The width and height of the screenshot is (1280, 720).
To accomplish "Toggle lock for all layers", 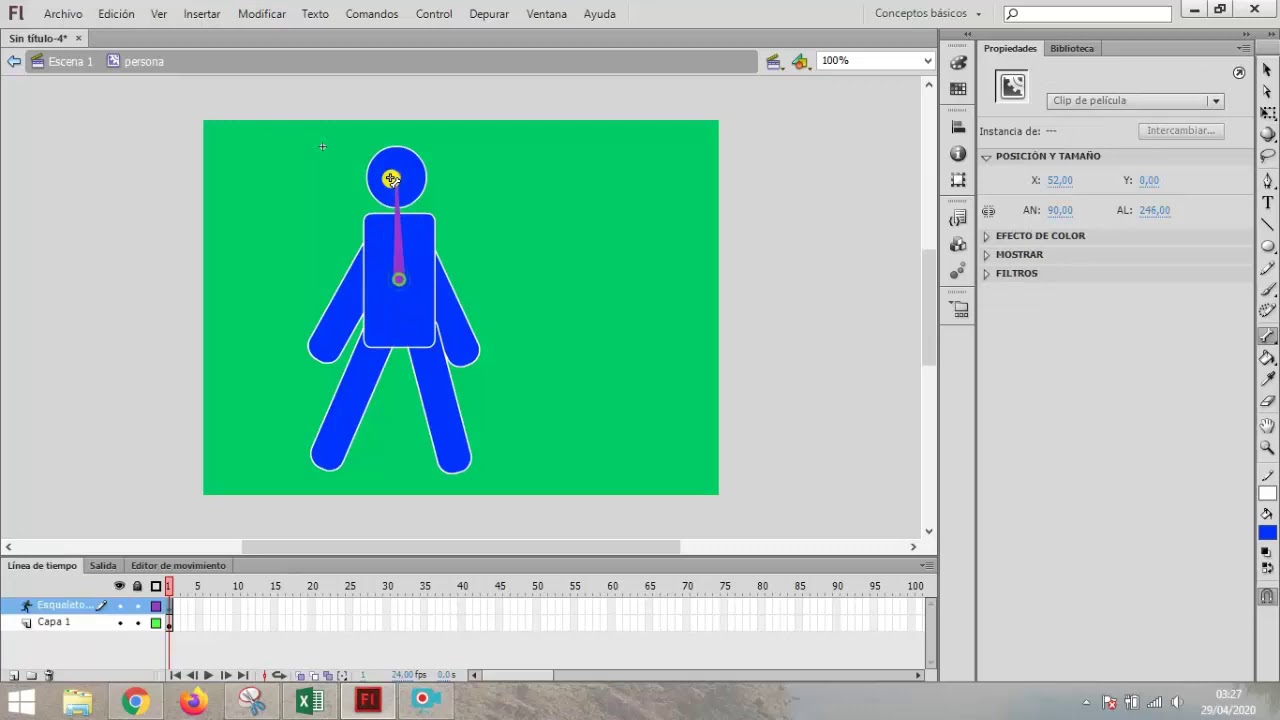I will 137,586.
